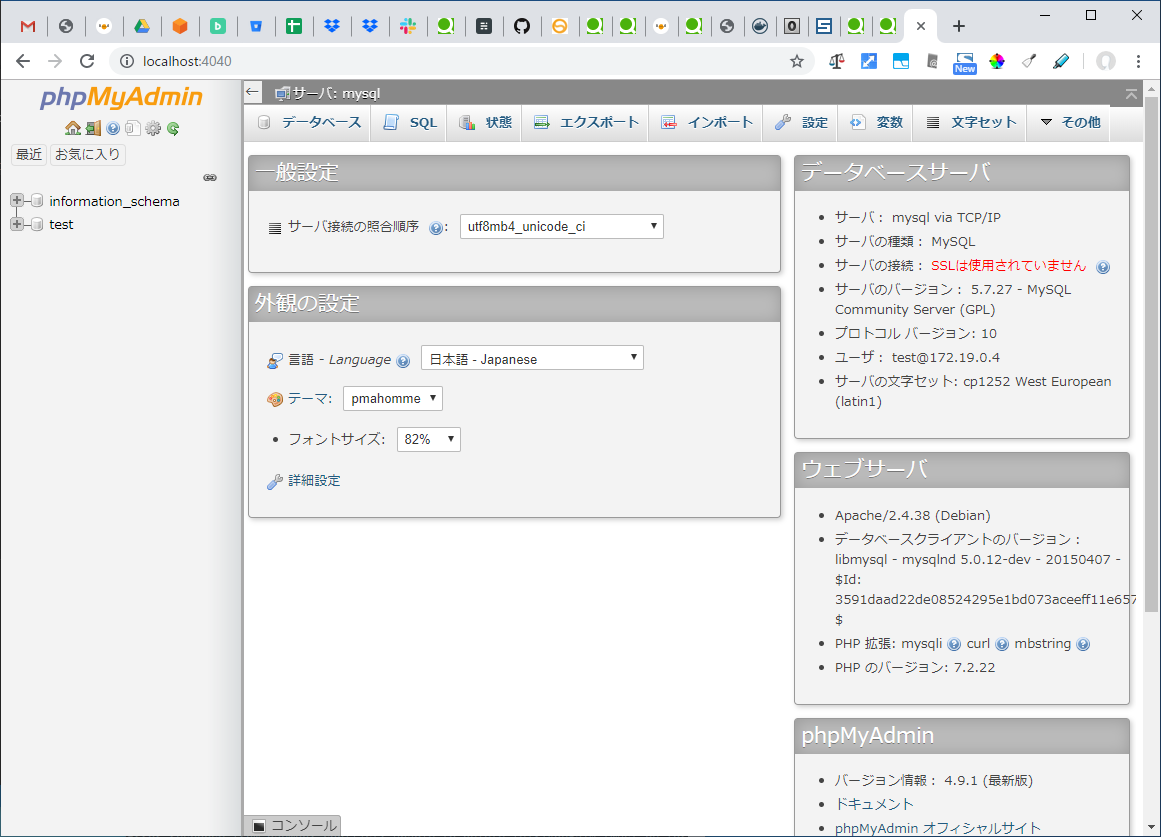
Task: Collapse navigation panel with left arrow icon
Action: (252, 92)
